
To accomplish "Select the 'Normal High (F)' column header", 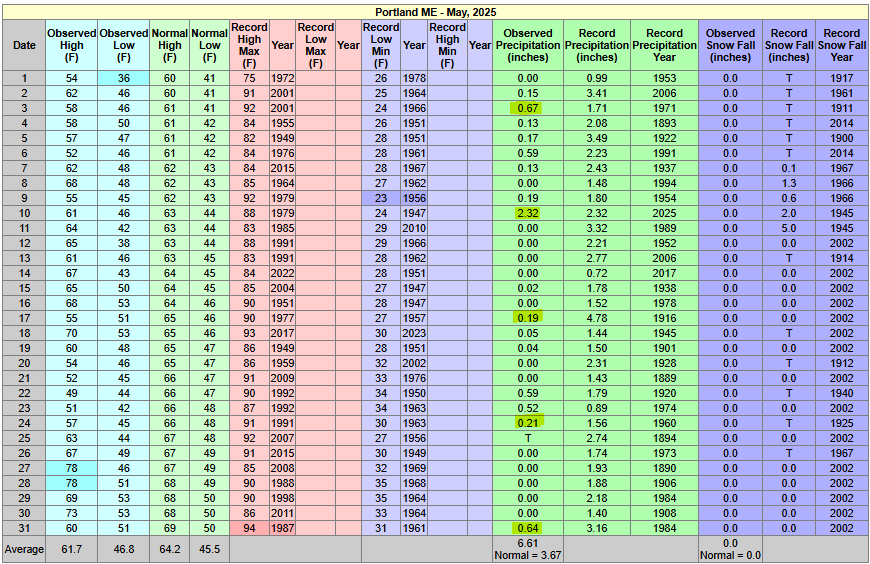I will point(170,45).
